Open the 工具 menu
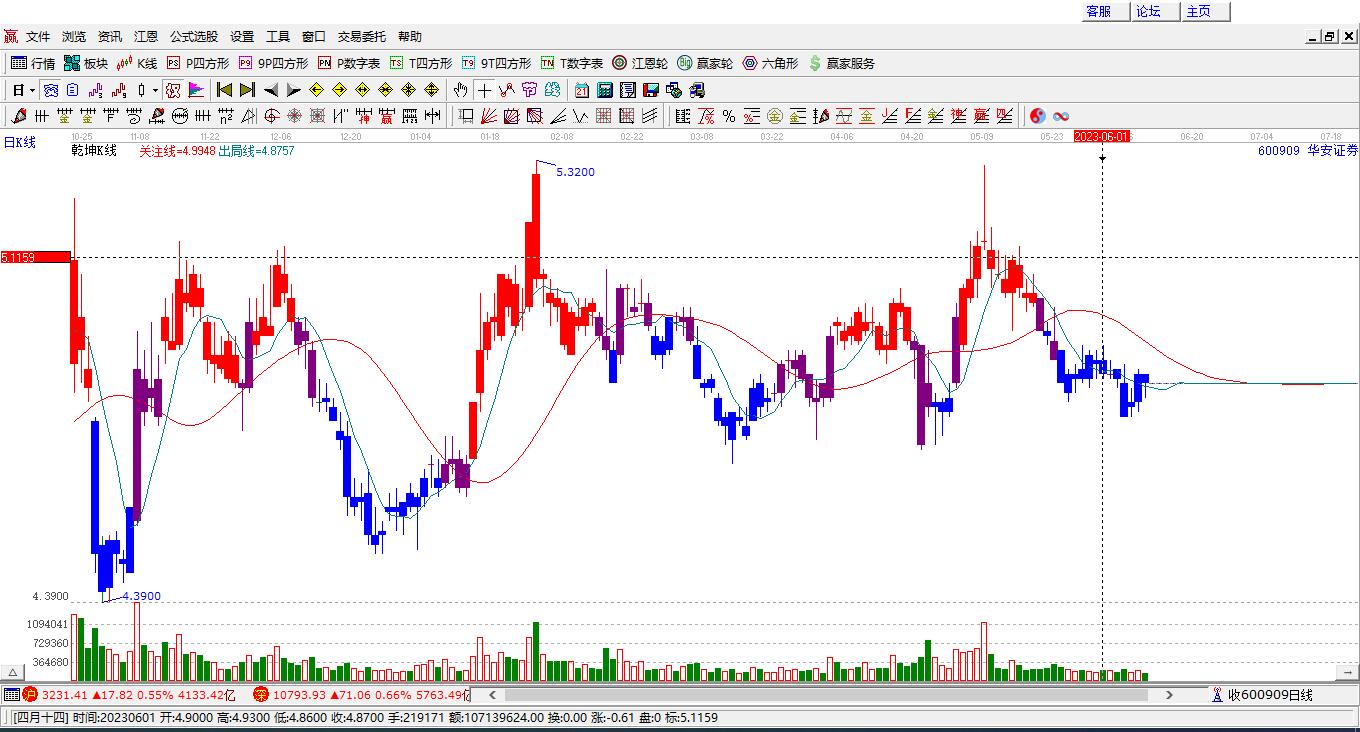This screenshot has height=732, width=1360. coord(278,37)
